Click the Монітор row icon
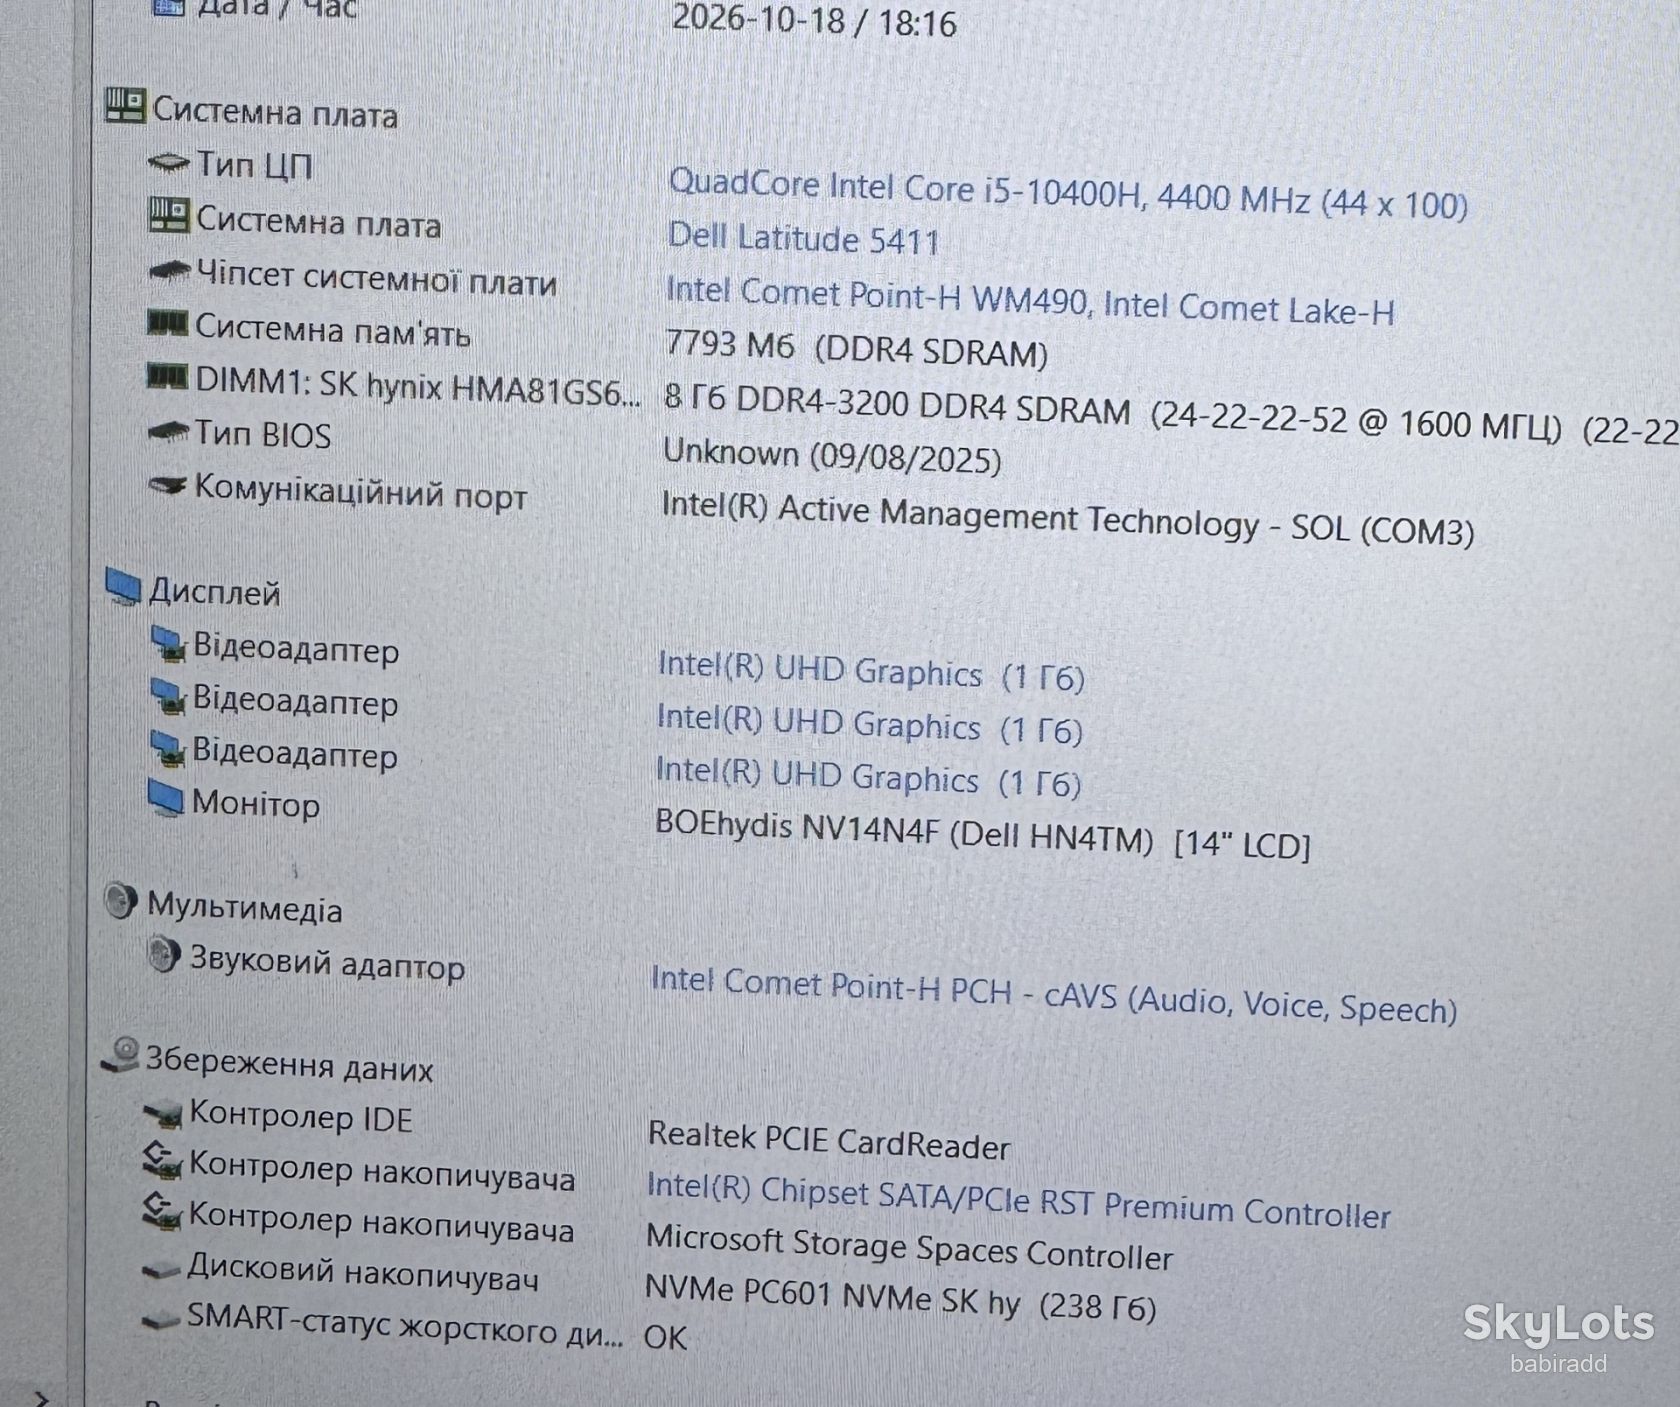Viewport: 1680px width, 1407px height. (x=165, y=799)
